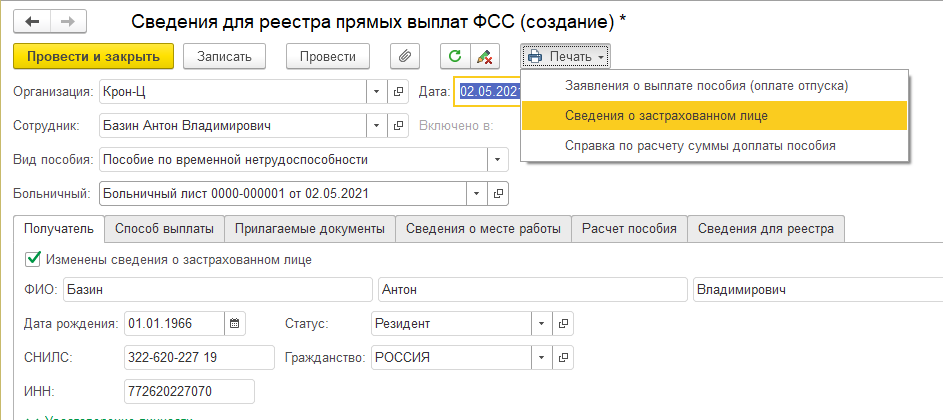Open the Печать dropdown menu

(565, 57)
